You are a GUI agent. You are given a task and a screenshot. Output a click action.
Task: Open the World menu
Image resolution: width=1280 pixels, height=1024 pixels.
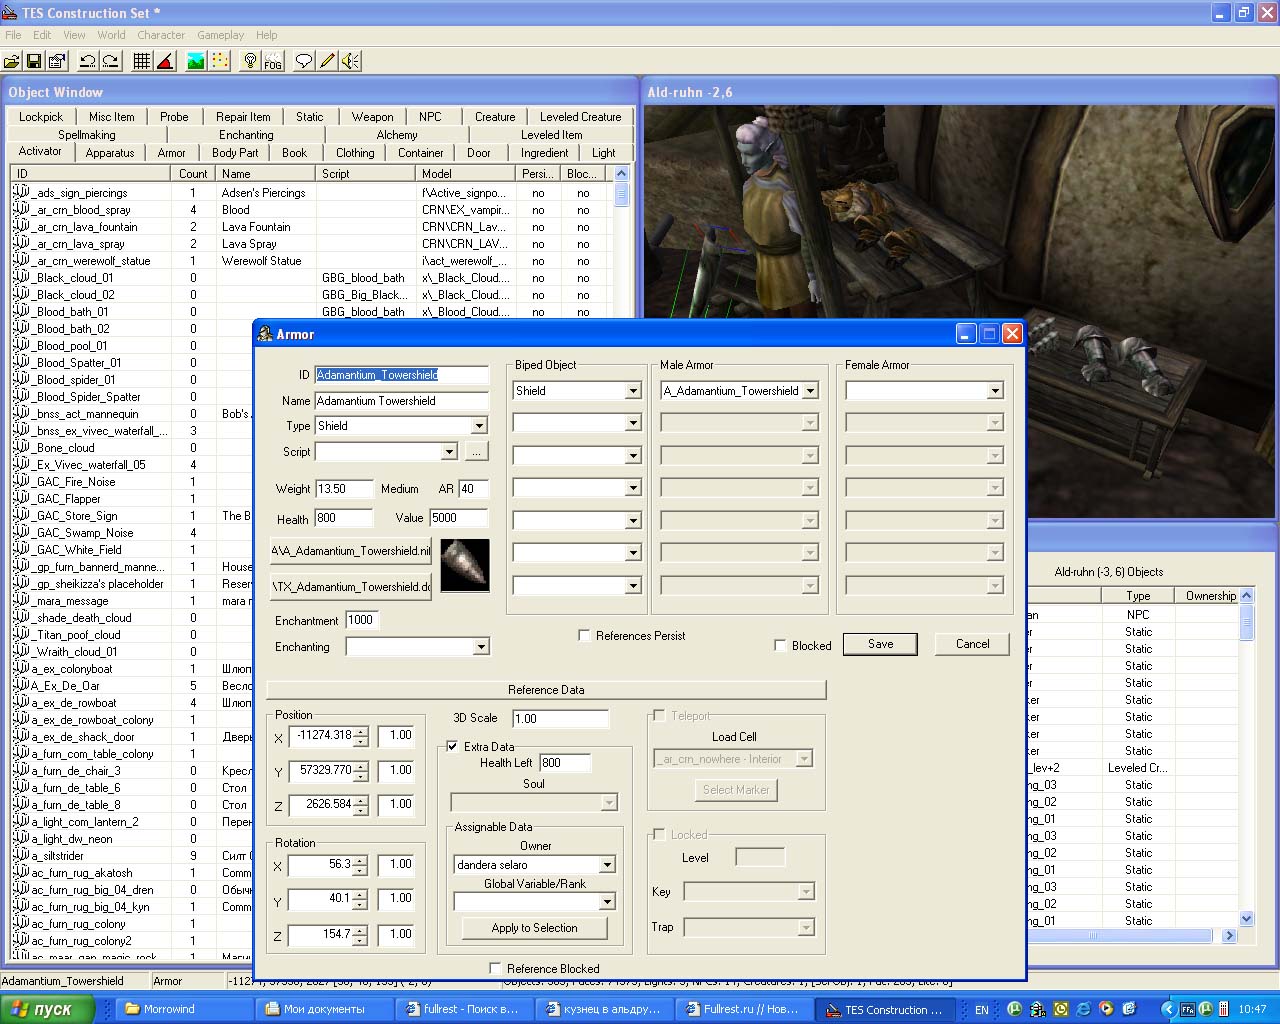click(x=111, y=35)
